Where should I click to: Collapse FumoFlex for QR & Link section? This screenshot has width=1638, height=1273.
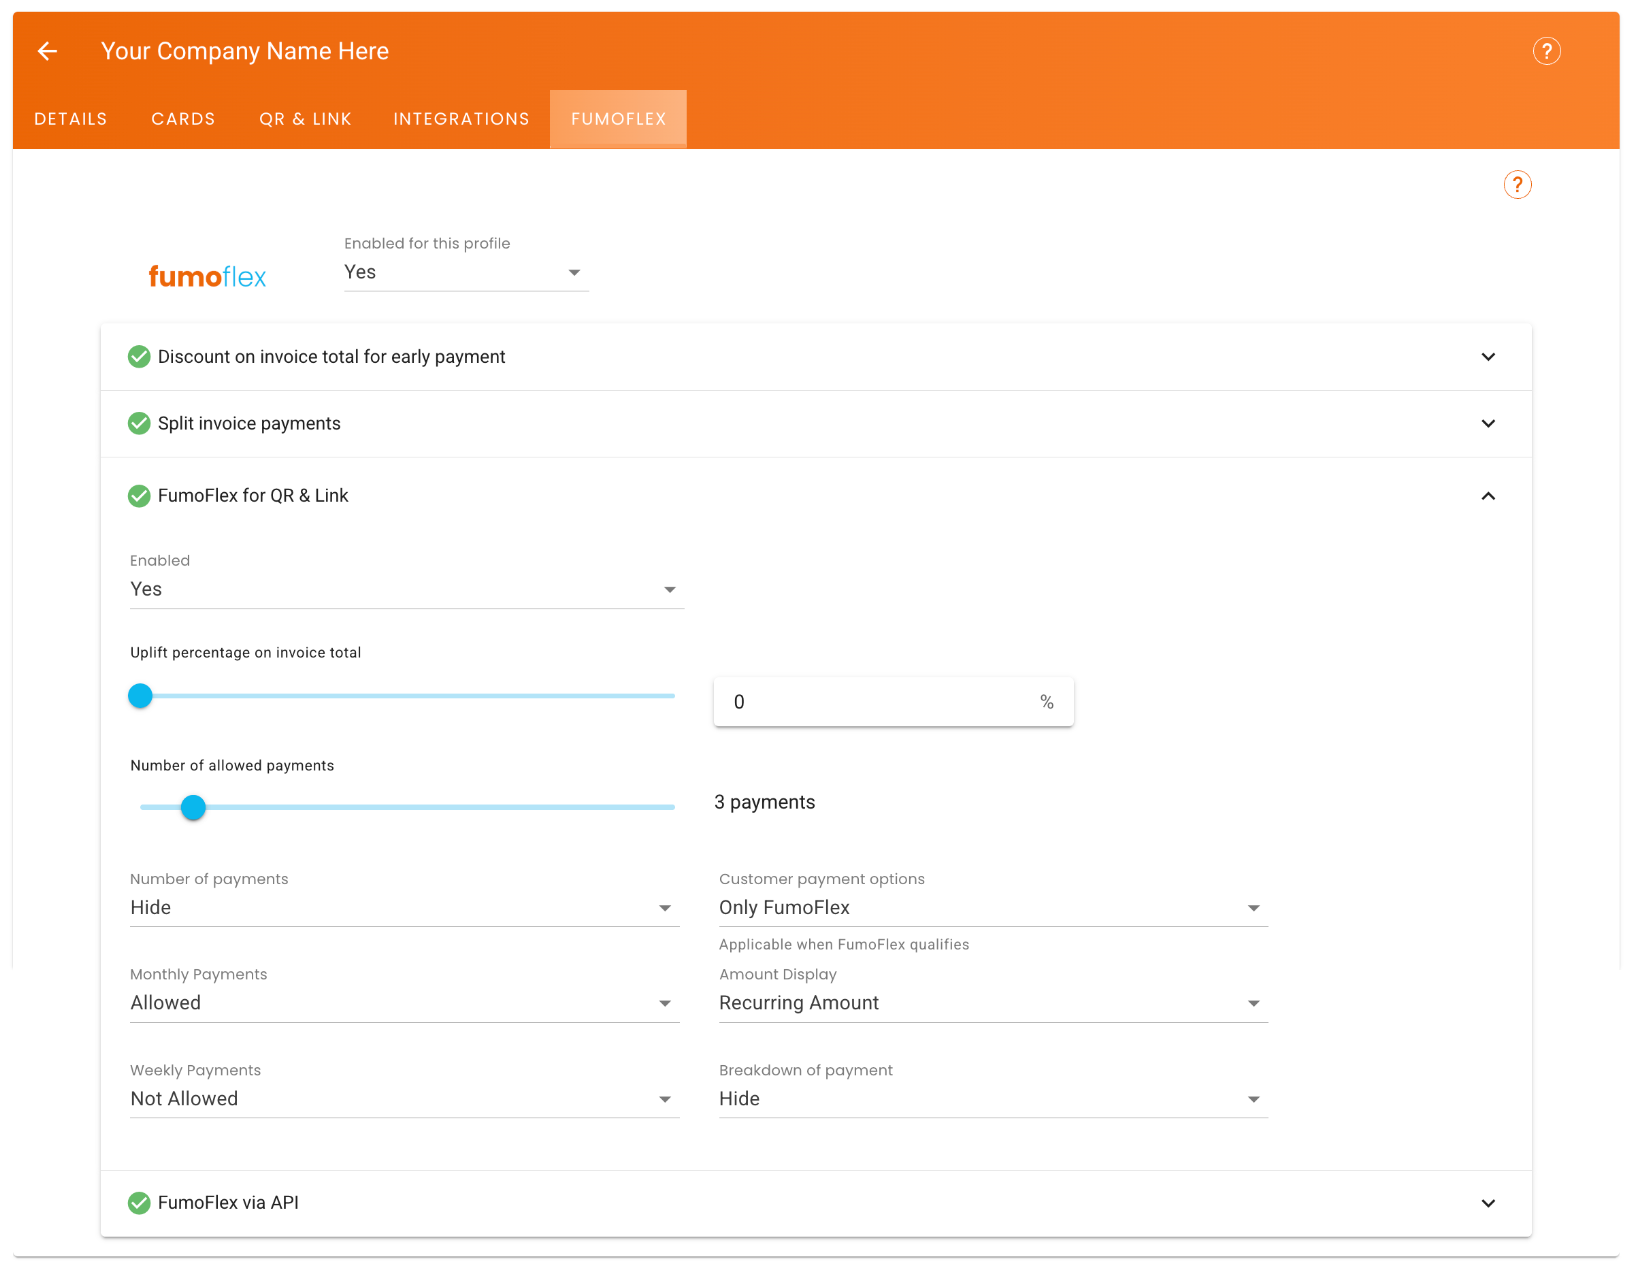1488,496
